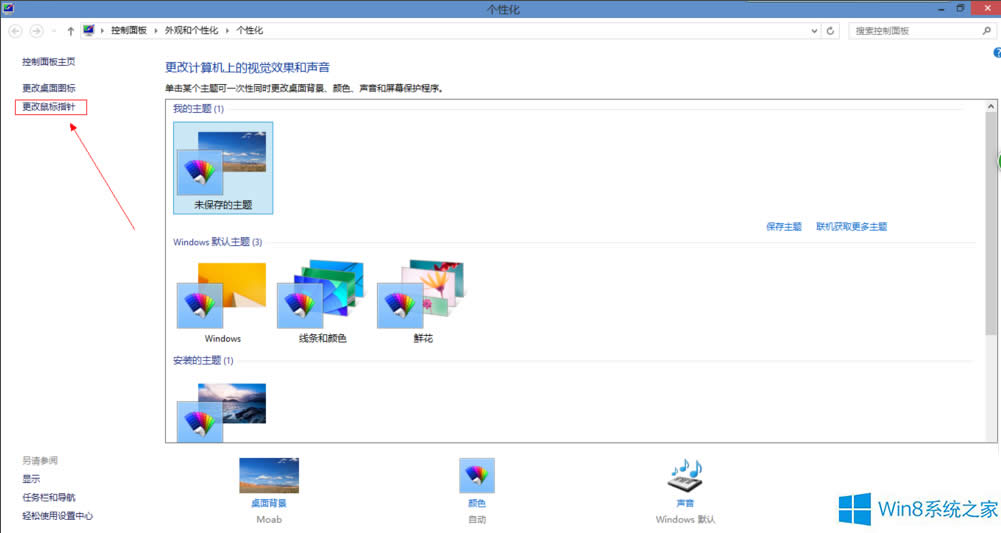Select the 线条和颜色 theme
Viewport: 1001px width, 533px height.
pyautogui.click(x=322, y=296)
